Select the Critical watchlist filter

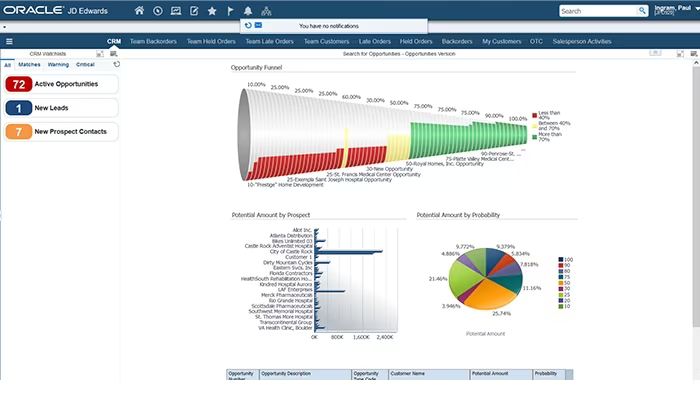(85, 65)
